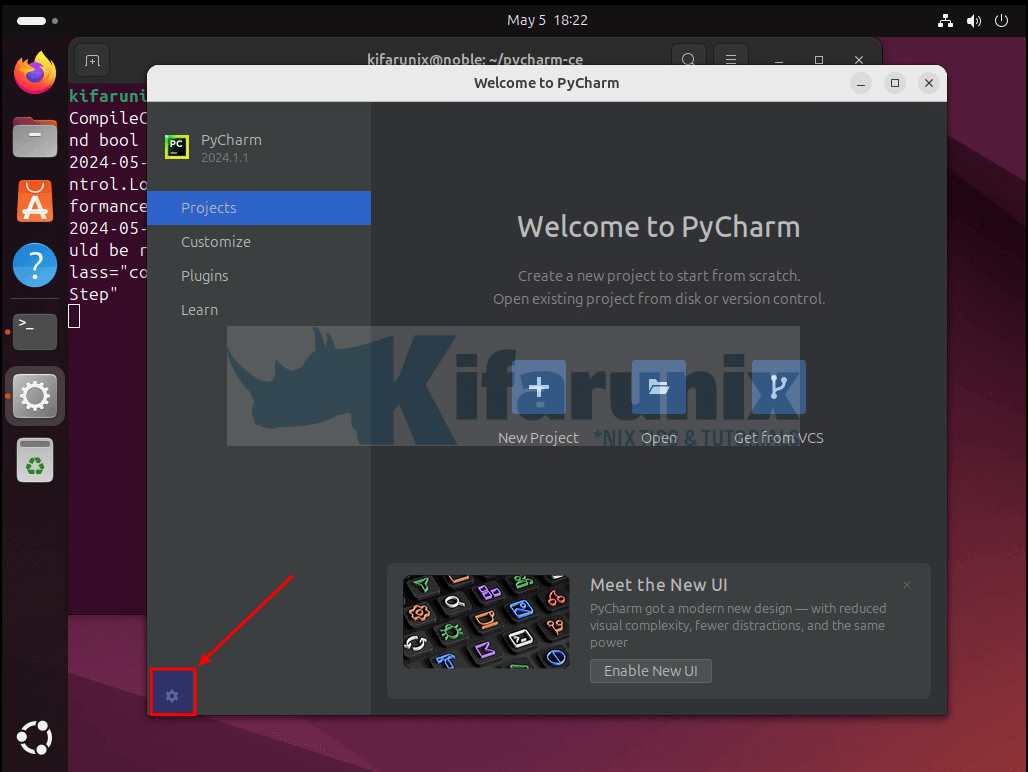This screenshot has height=772, width=1028.
Task: Click the New UI preview thumbnail image
Action: pos(486,621)
